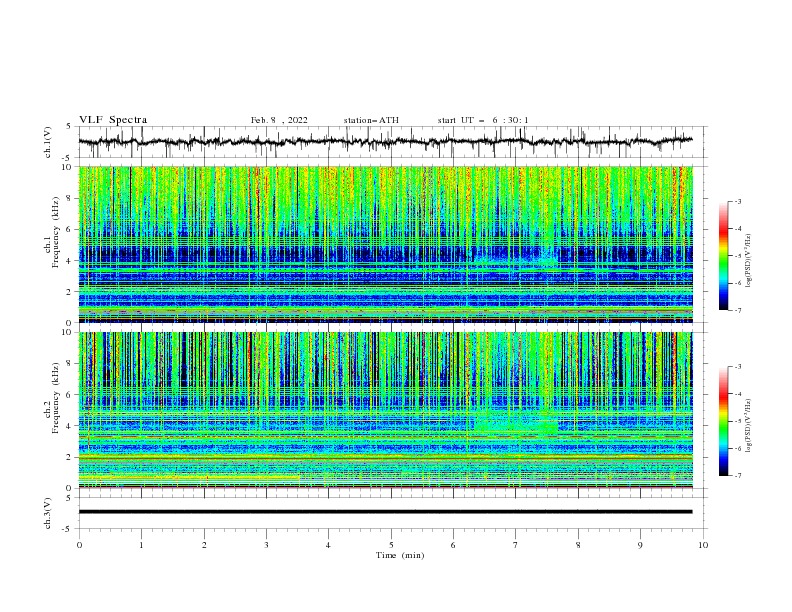Screen dimensions: 792x612
Task: Click the ch.2 spectrogram panel
Action: [385, 410]
